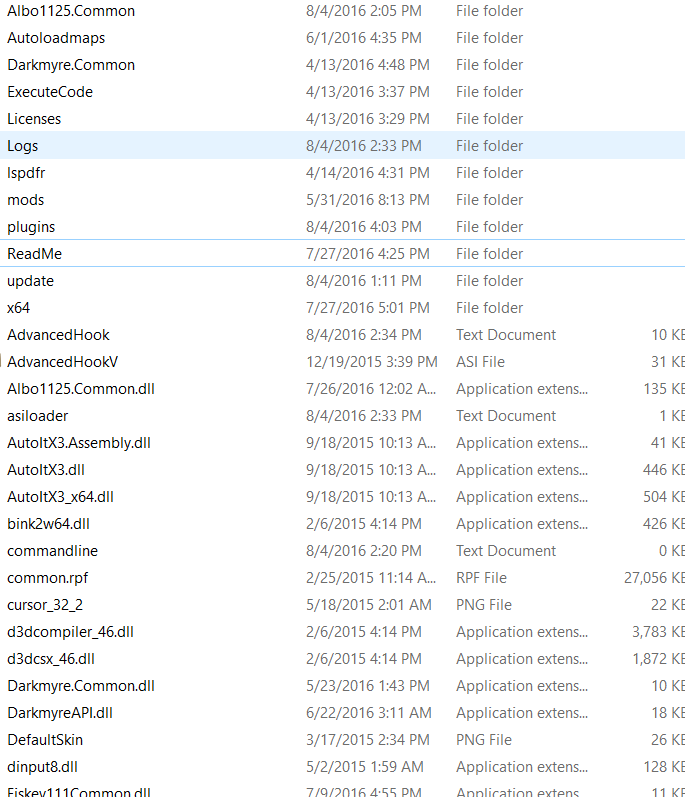Select the d3dcsx_46.dll file
685x797 pixels.
pyautogui.click(x=51, y=659)
